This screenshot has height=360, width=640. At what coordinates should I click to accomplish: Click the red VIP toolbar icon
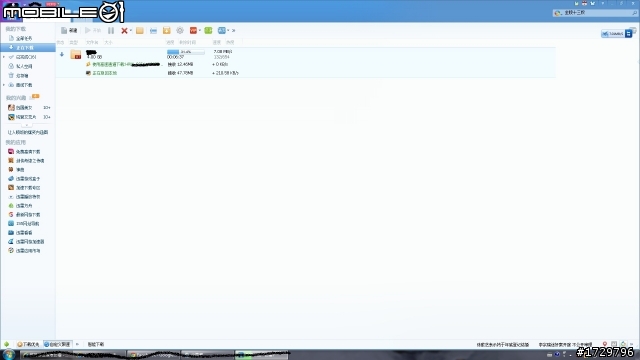[193, 31]
